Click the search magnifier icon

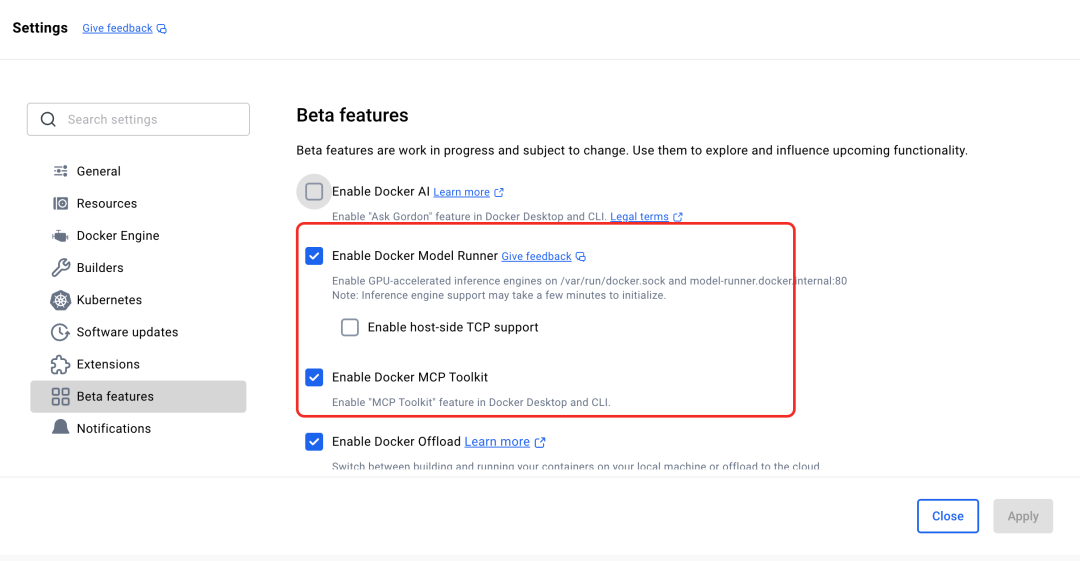[x=48, y=119]
